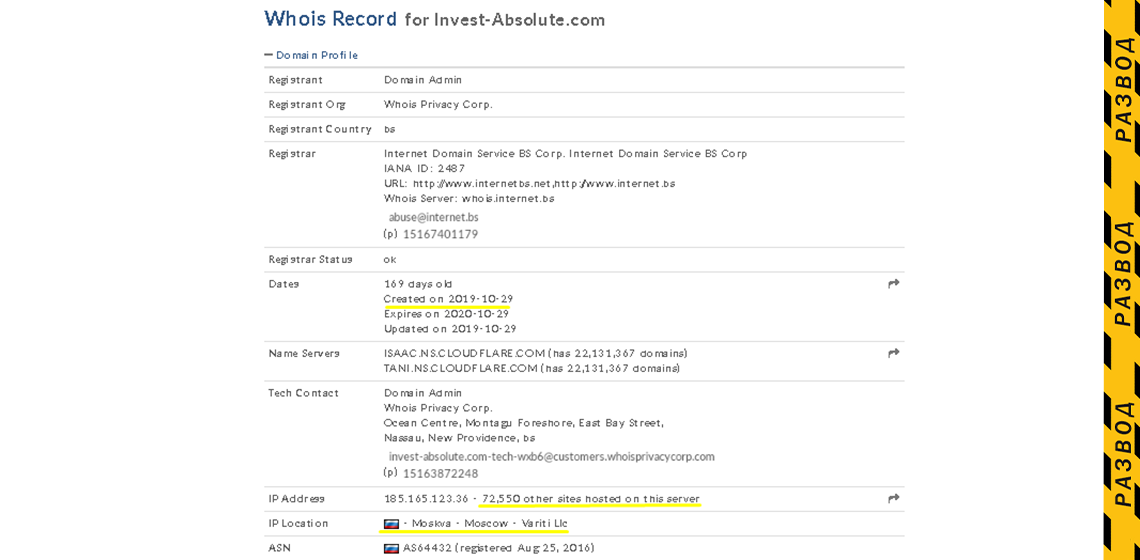
Task: Collapse the Domain Profile section
Action: [311, 55]
